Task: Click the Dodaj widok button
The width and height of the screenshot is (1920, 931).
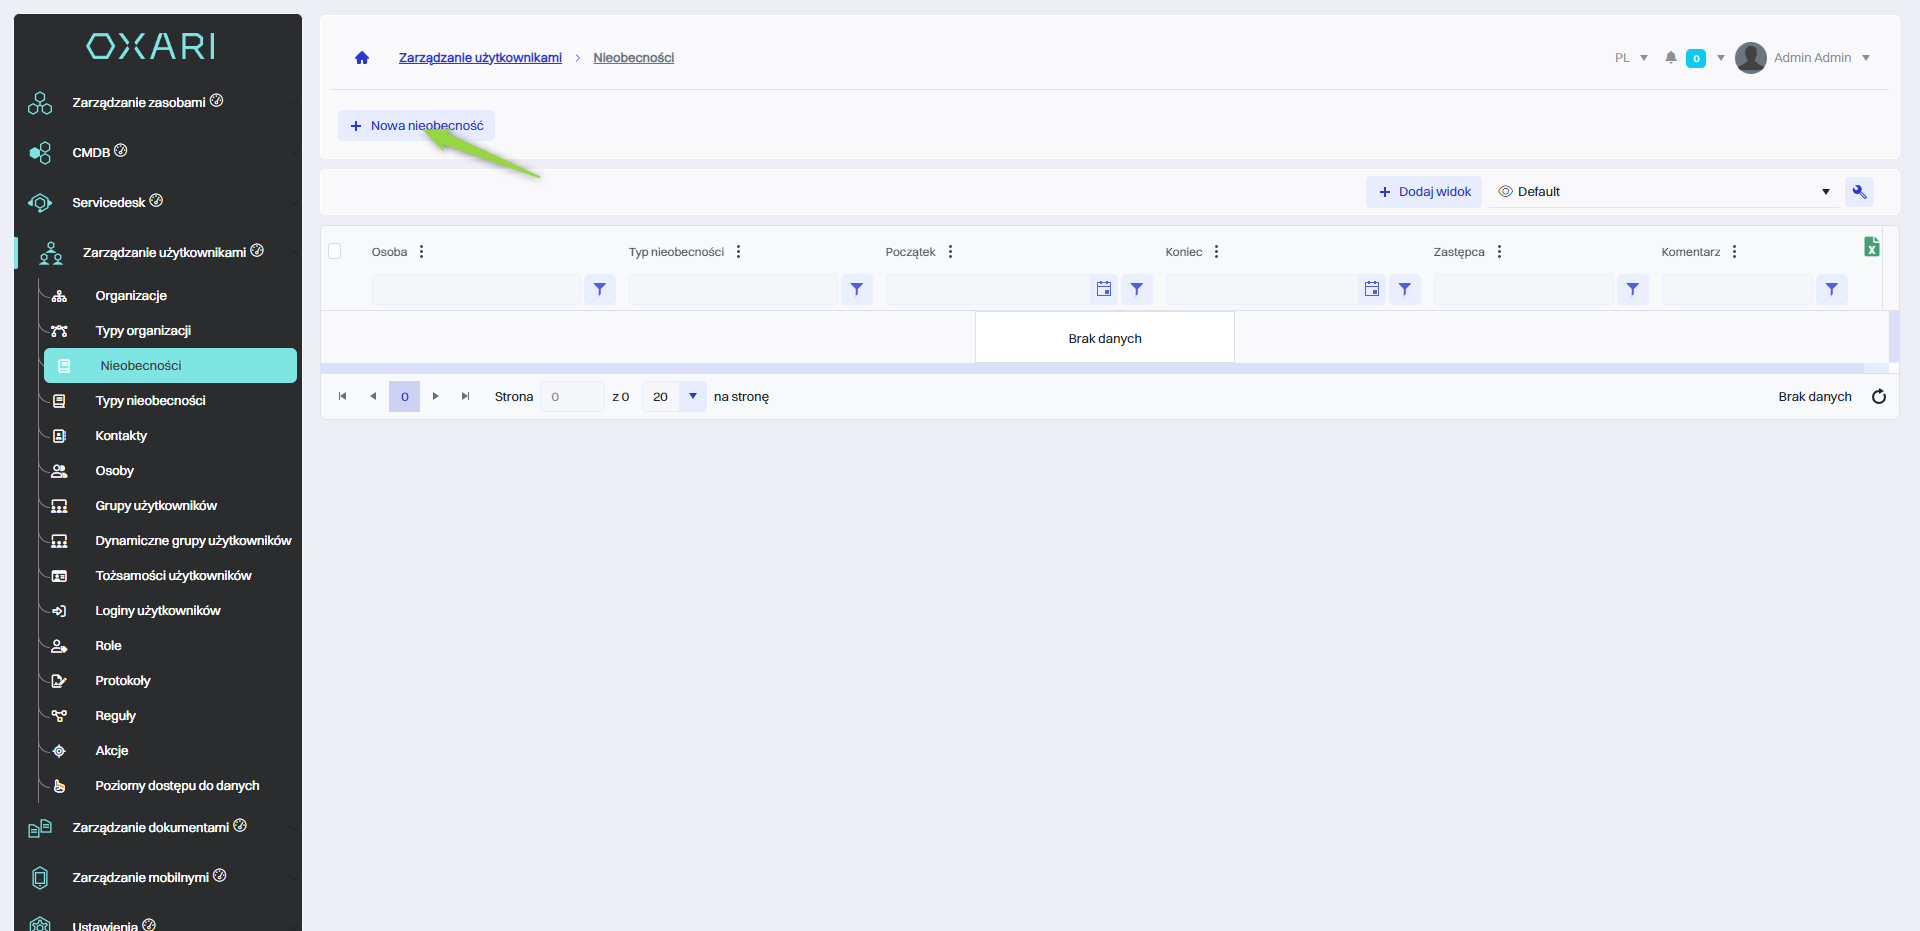Action: click(x=1424, y=192)
